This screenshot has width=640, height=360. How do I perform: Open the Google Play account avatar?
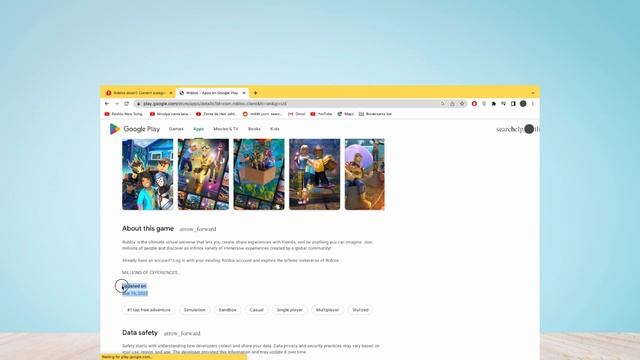click(x=529, y=129)
